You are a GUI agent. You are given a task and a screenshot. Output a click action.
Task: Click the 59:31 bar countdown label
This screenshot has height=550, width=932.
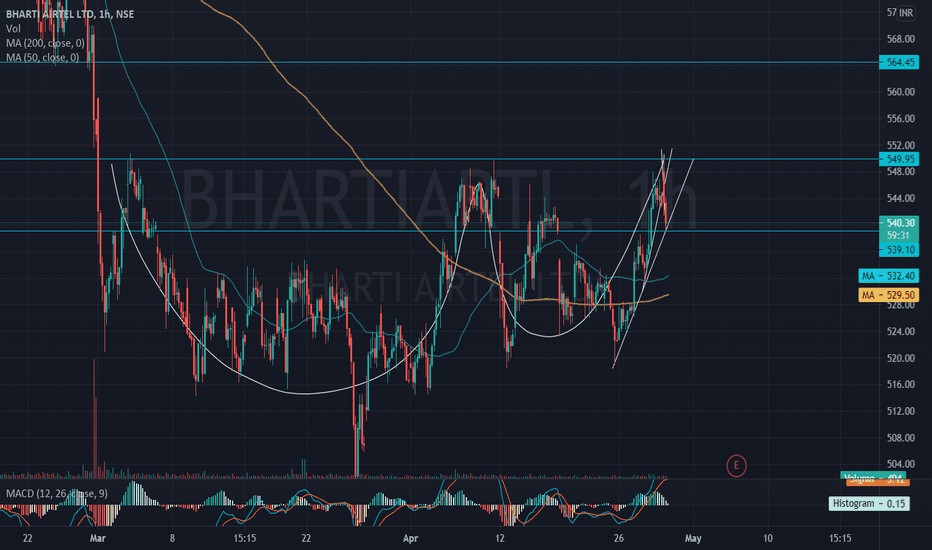[x=898, y=235]
